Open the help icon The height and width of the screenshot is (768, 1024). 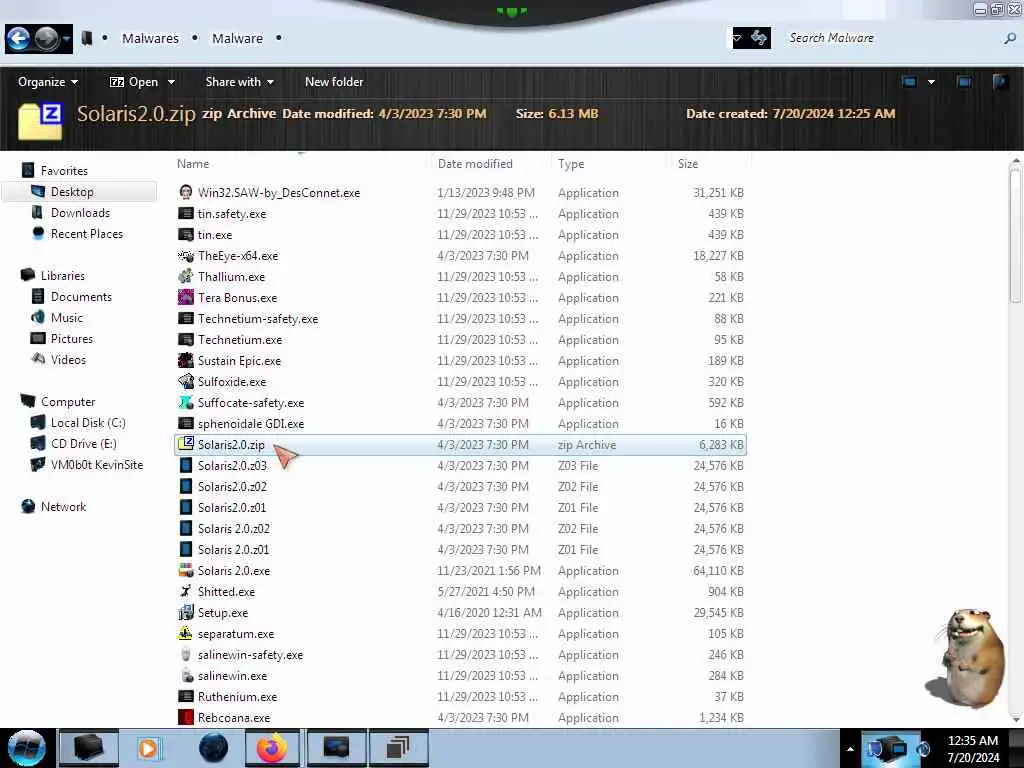click(1000, 82)
